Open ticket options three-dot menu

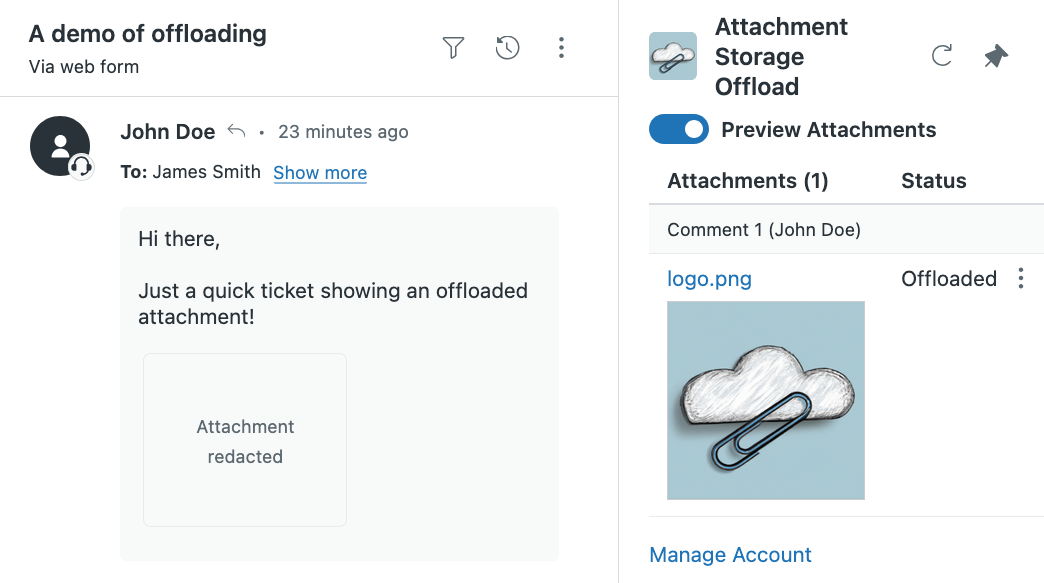561,47
